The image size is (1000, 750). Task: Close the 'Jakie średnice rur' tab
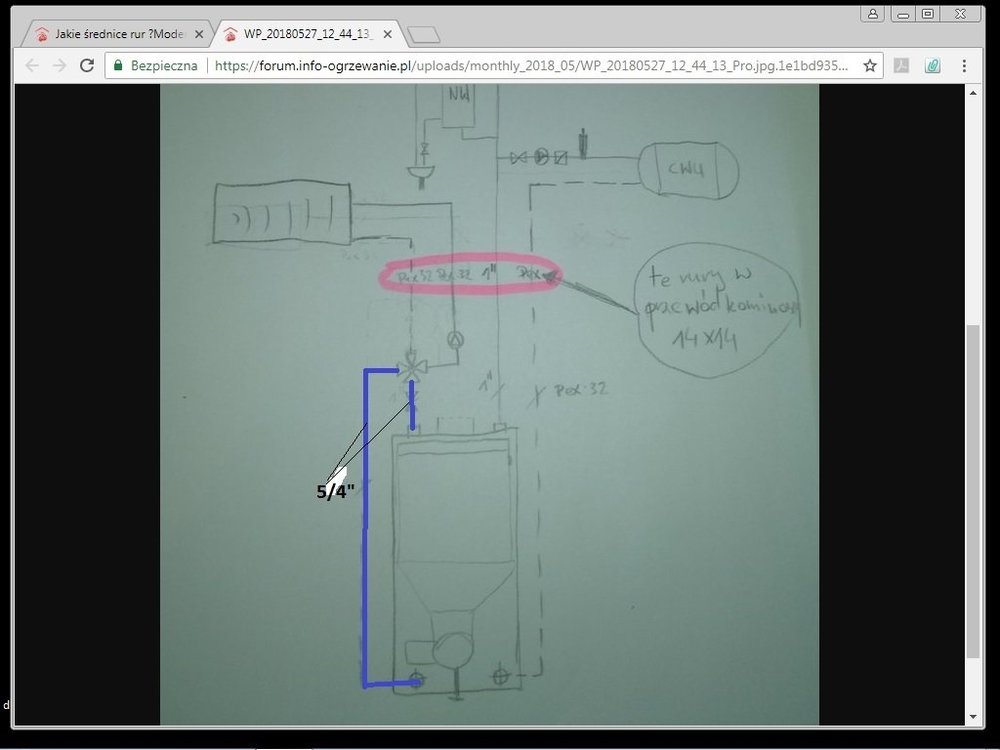(198, 35)
